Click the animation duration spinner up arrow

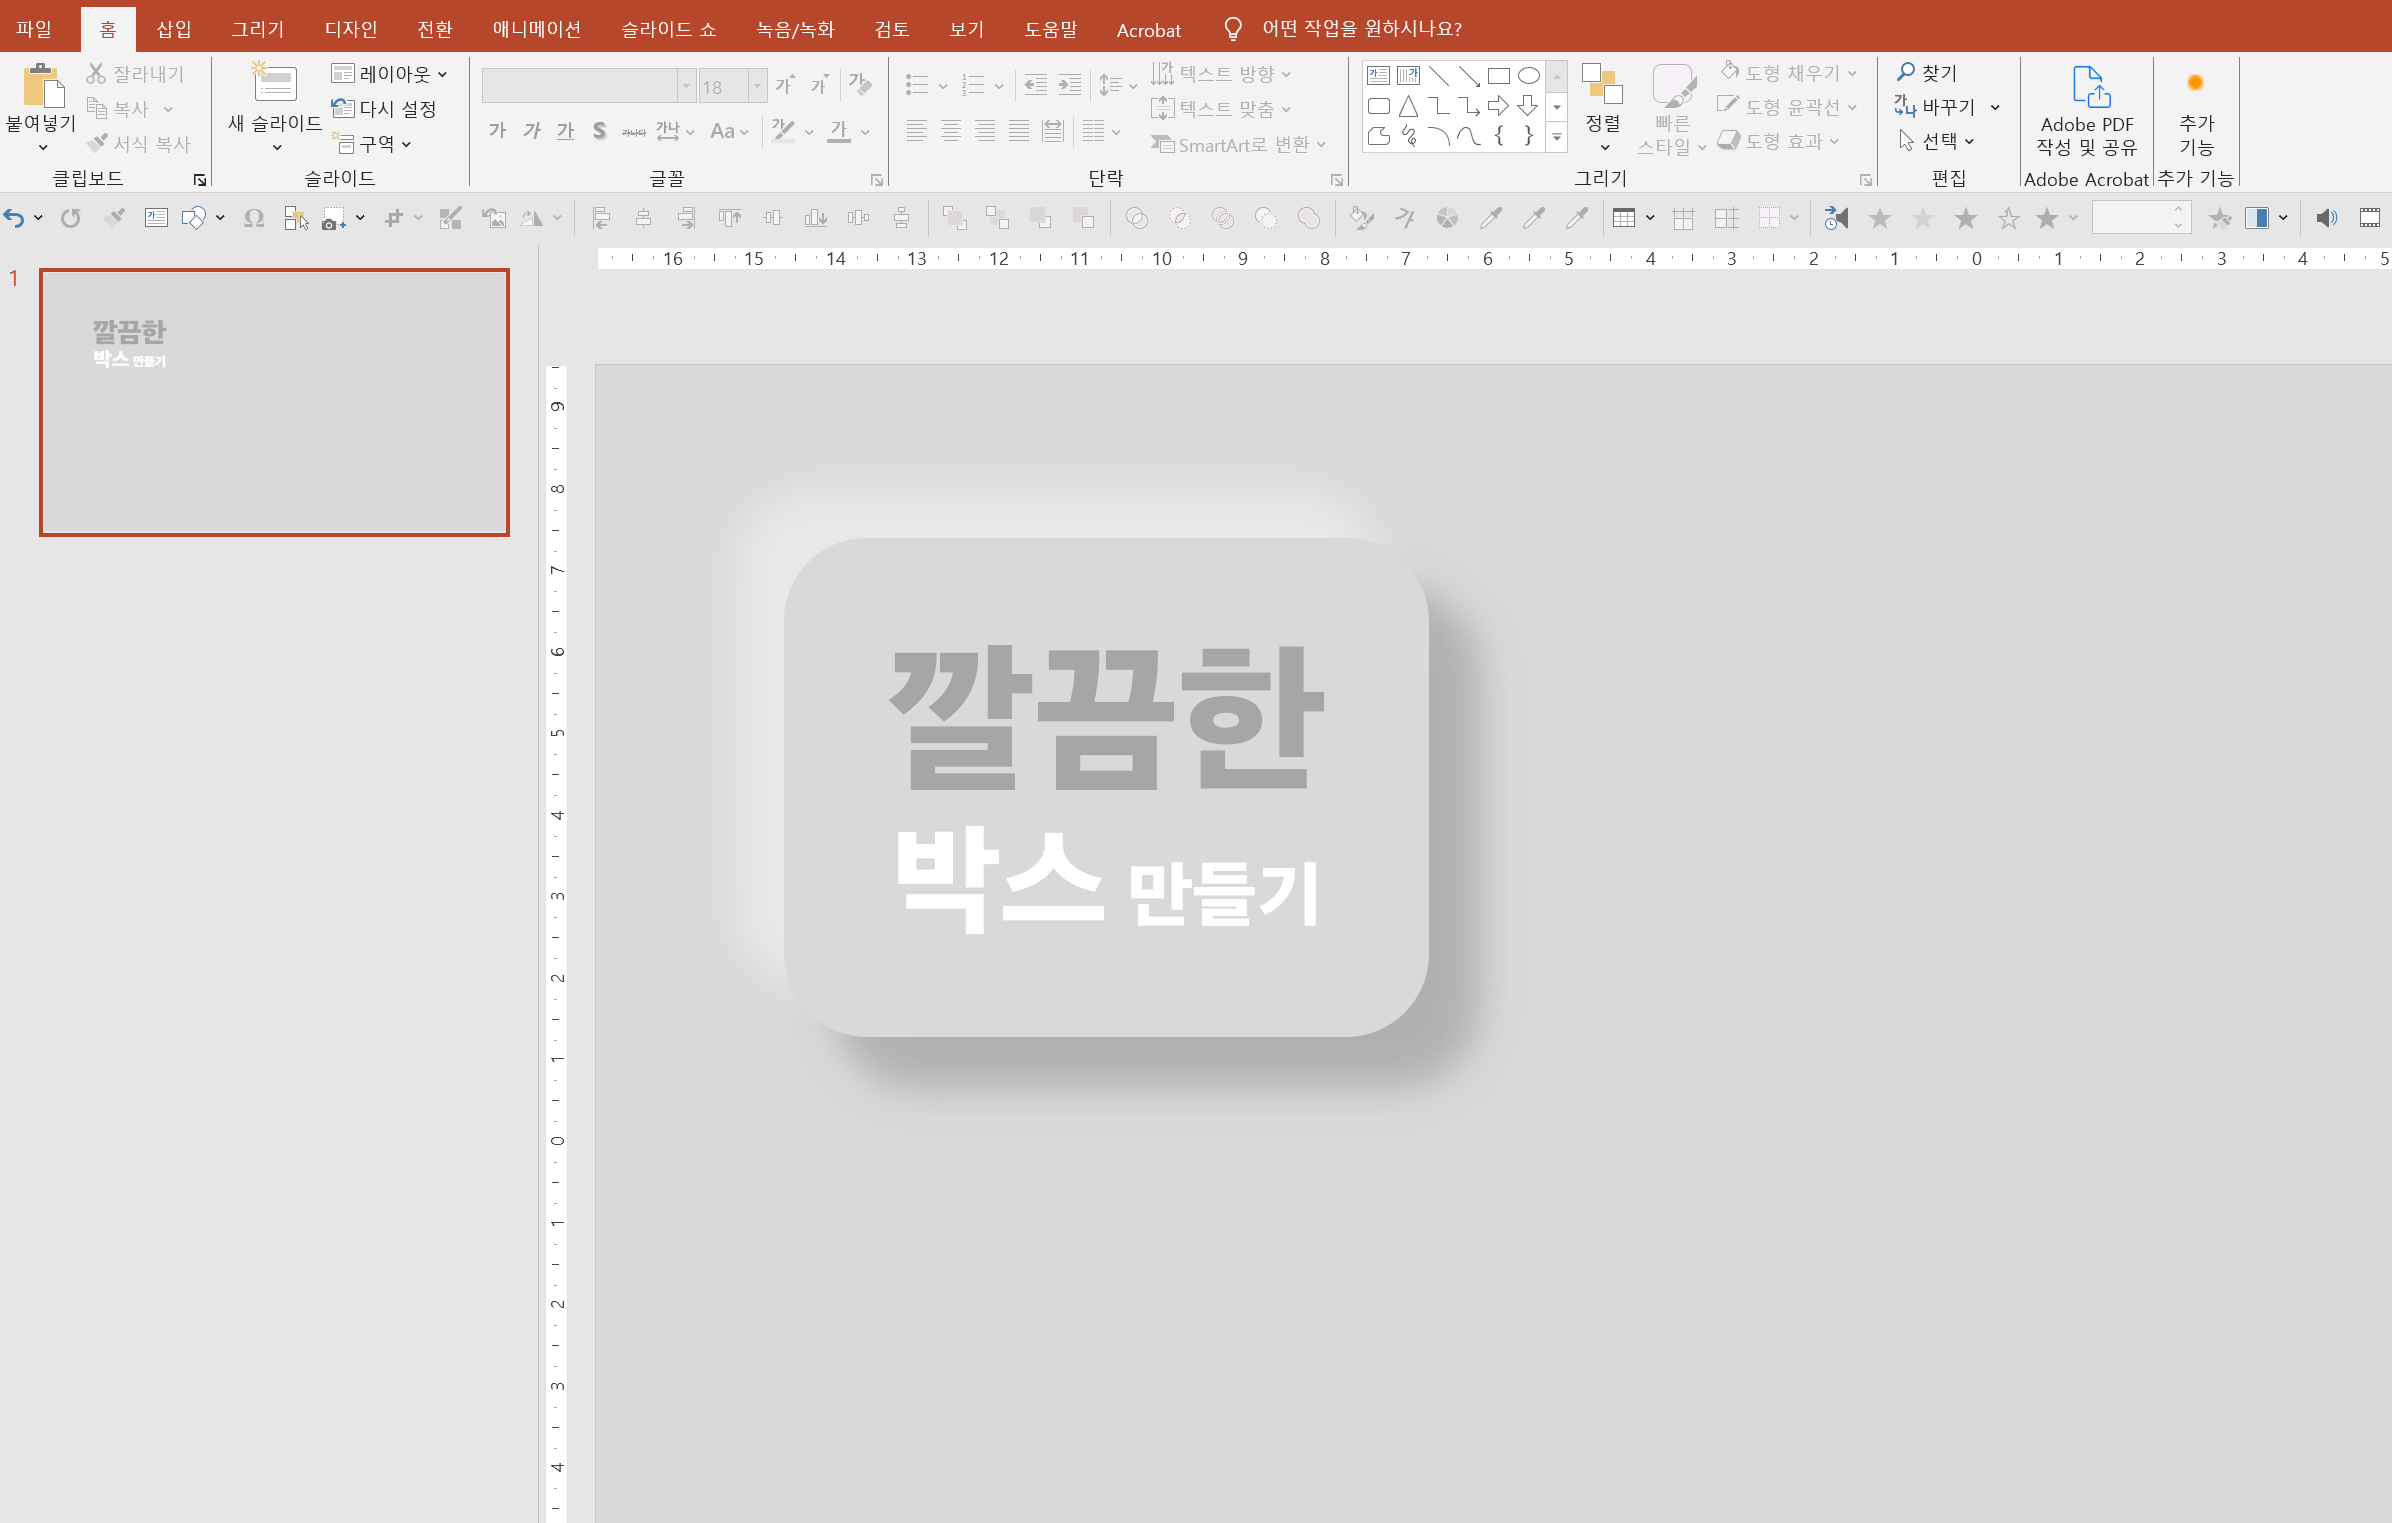point(2178,210)
